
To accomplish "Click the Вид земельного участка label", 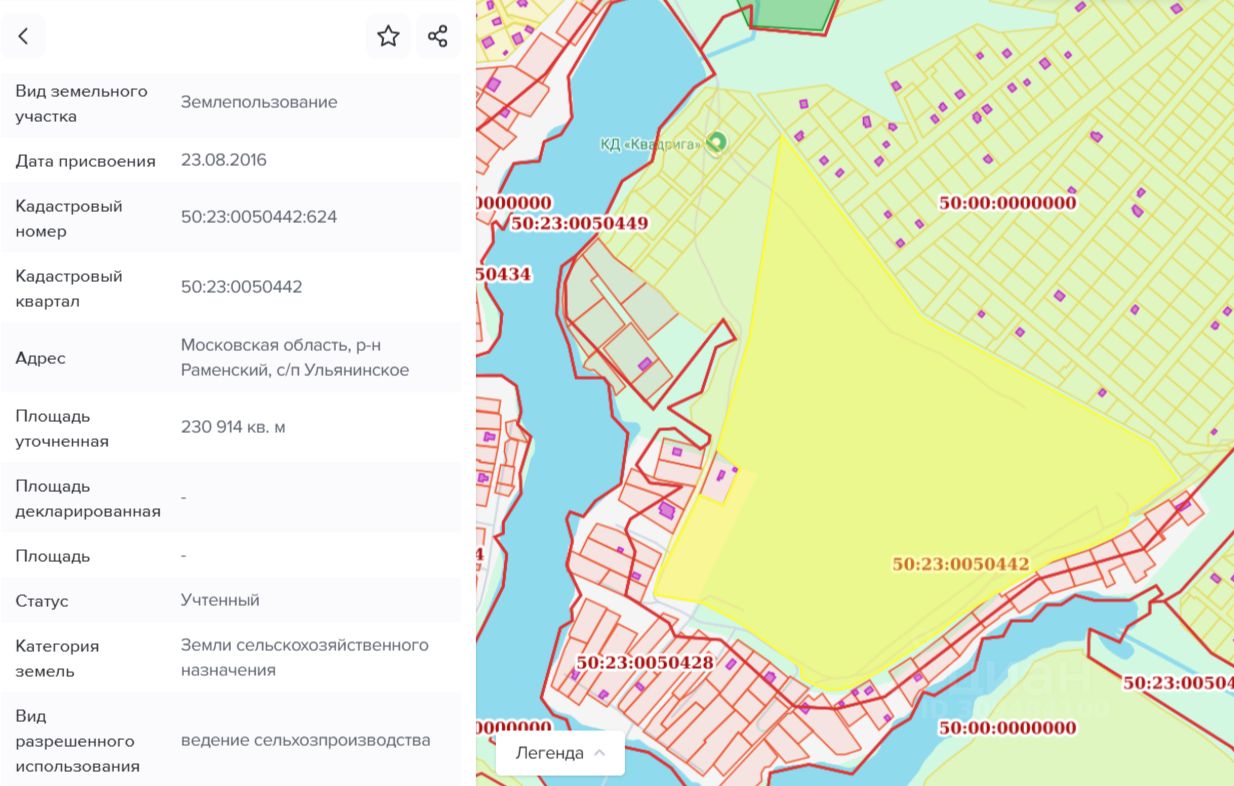I will (x=81, y=103).
